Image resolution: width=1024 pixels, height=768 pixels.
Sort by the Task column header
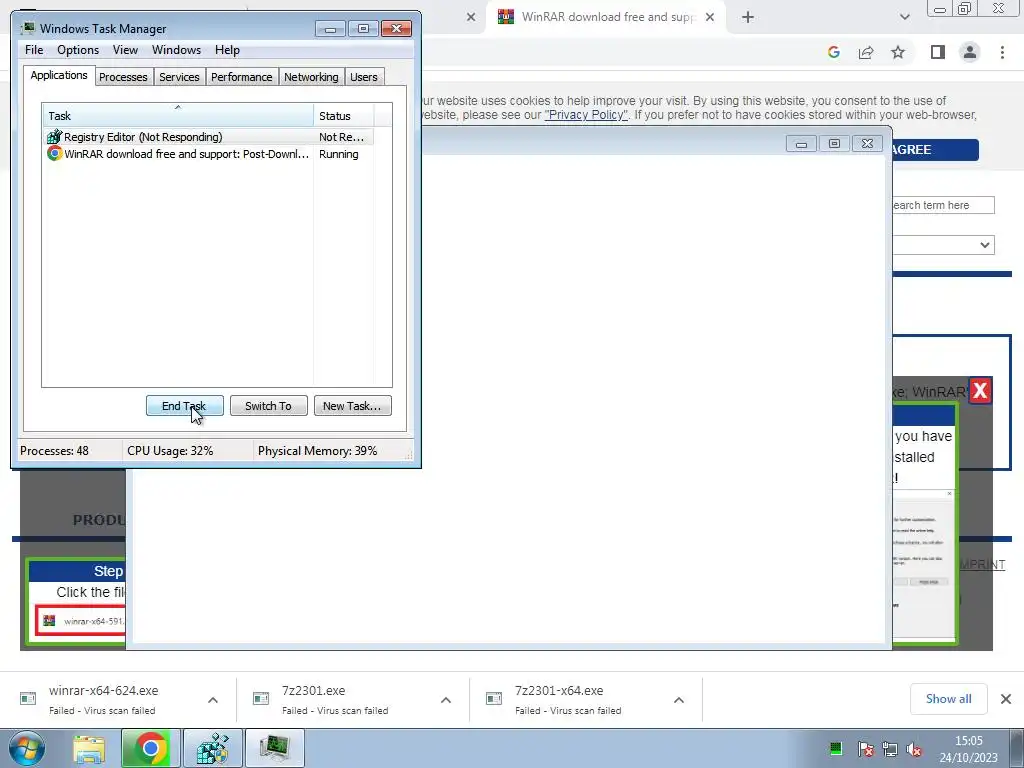pyautogui.click(x=178, y=116)
